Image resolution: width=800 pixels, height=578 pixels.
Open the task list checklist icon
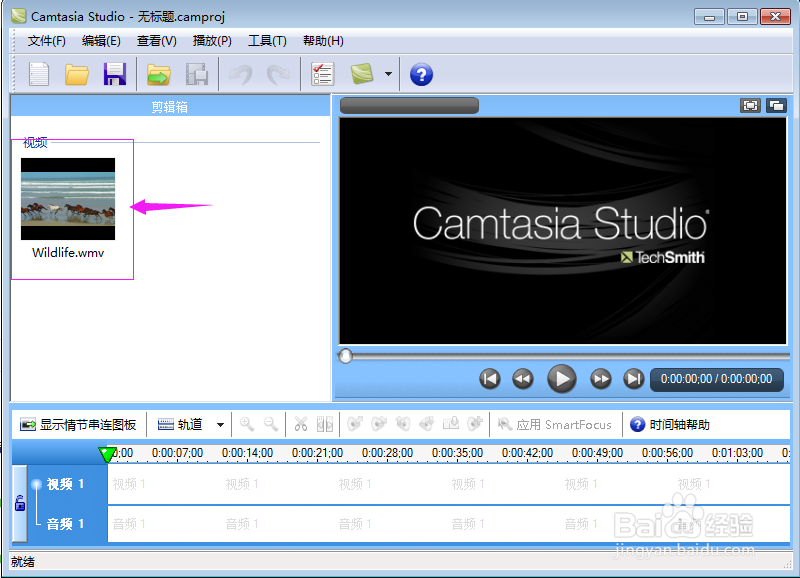(322, 74)
